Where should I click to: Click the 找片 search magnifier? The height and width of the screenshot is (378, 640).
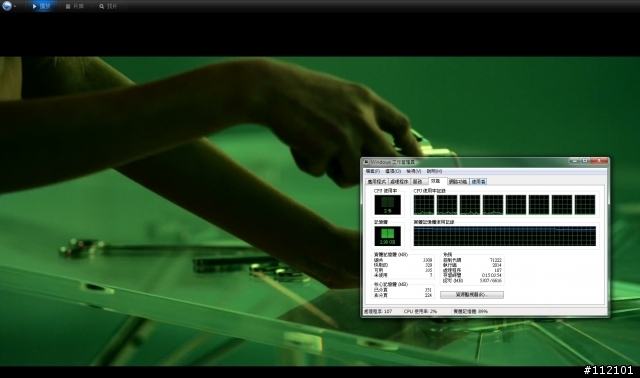pos(102,7)
